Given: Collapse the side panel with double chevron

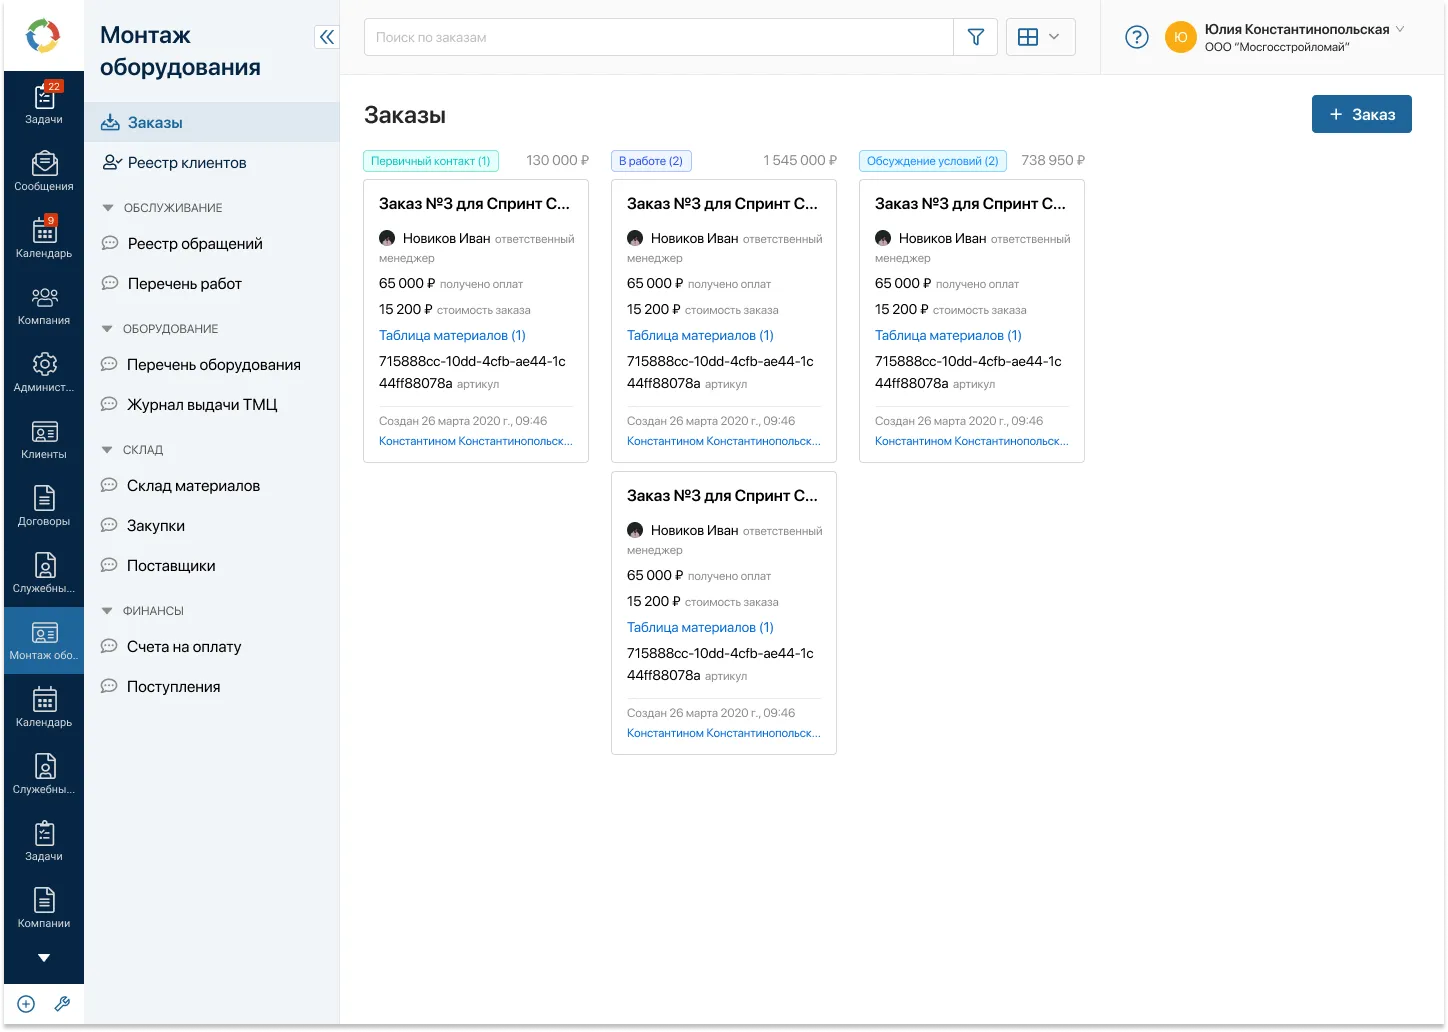Looking at the screenshot, I should 326,37.
